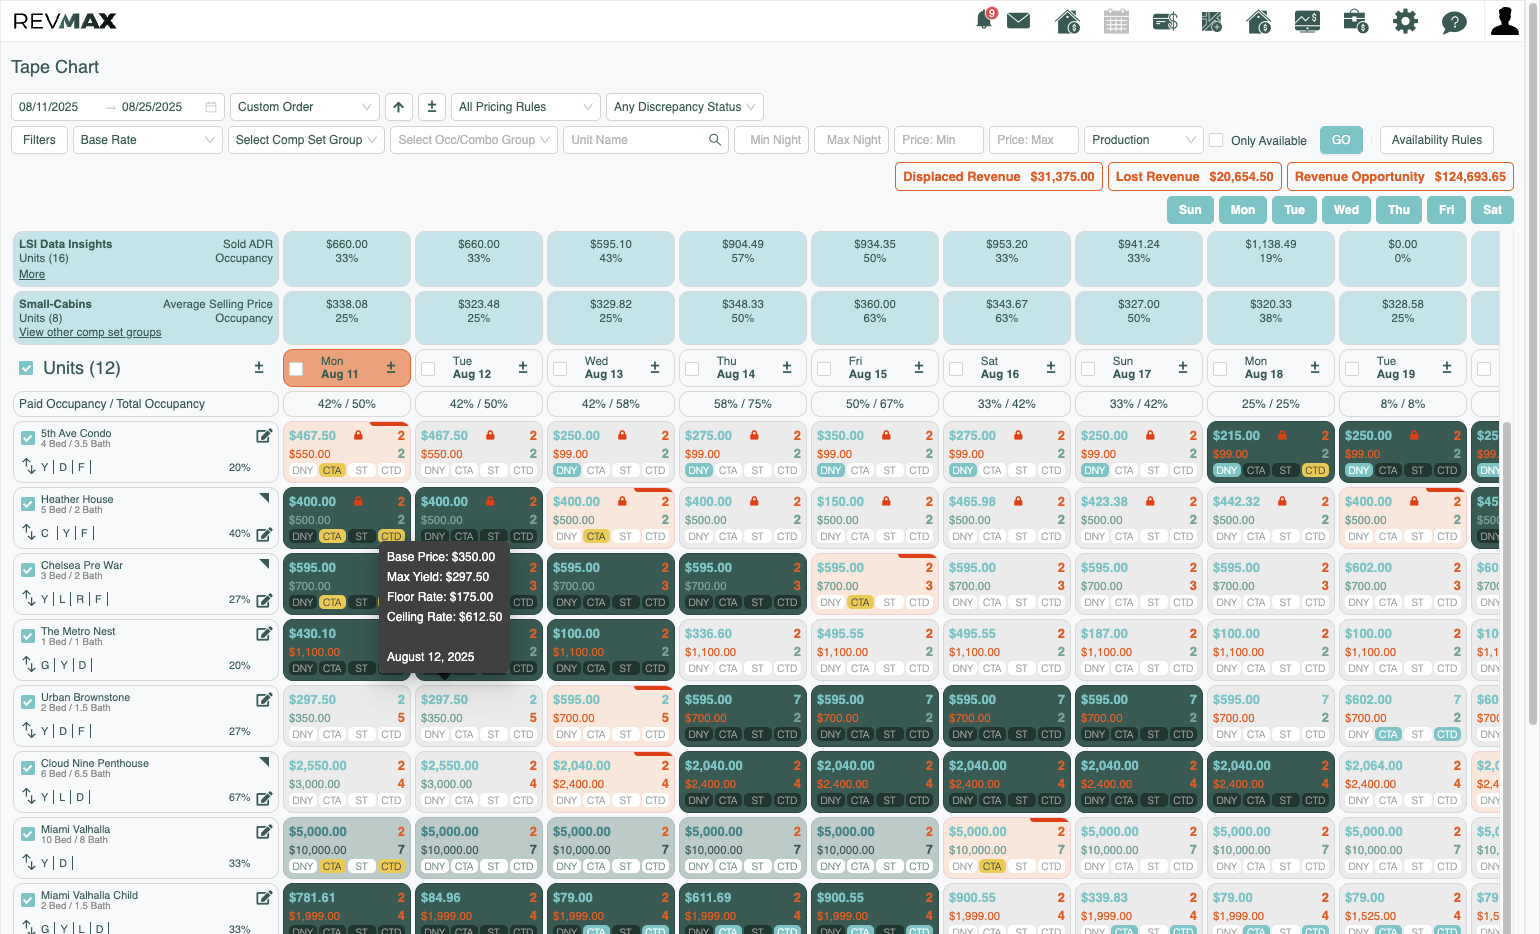
Task: Click the edit icon for Miami Valhalla
Action: point(264,832)
